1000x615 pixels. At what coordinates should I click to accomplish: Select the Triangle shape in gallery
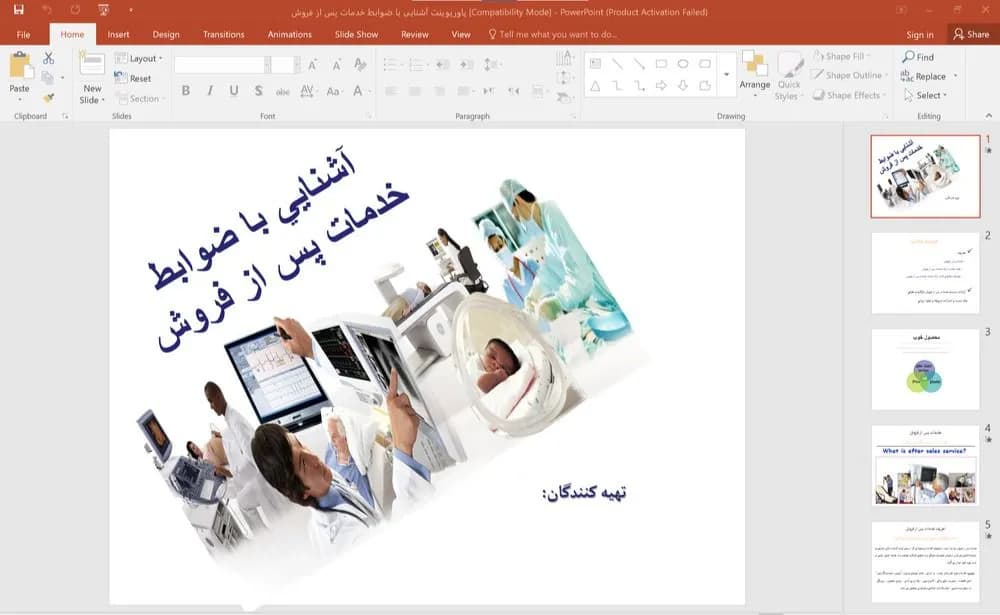596,85
